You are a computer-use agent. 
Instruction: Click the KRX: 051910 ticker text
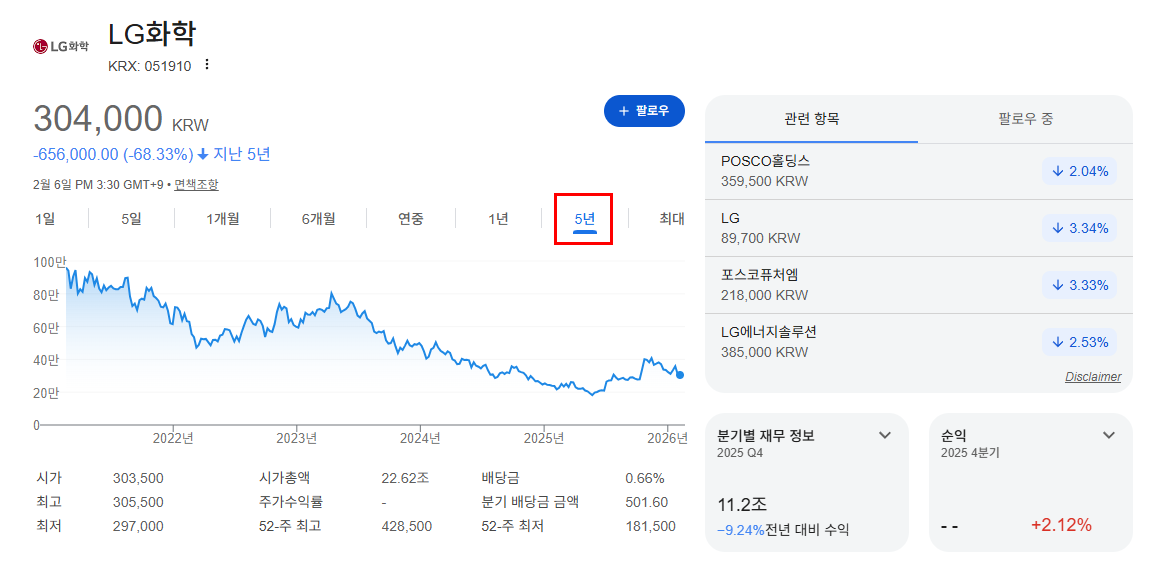[150, 66]
